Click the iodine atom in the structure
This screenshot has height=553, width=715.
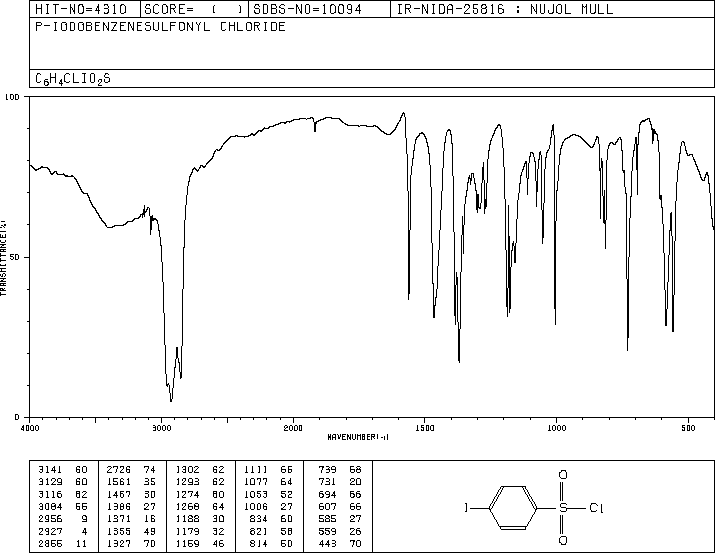point(466,507)
